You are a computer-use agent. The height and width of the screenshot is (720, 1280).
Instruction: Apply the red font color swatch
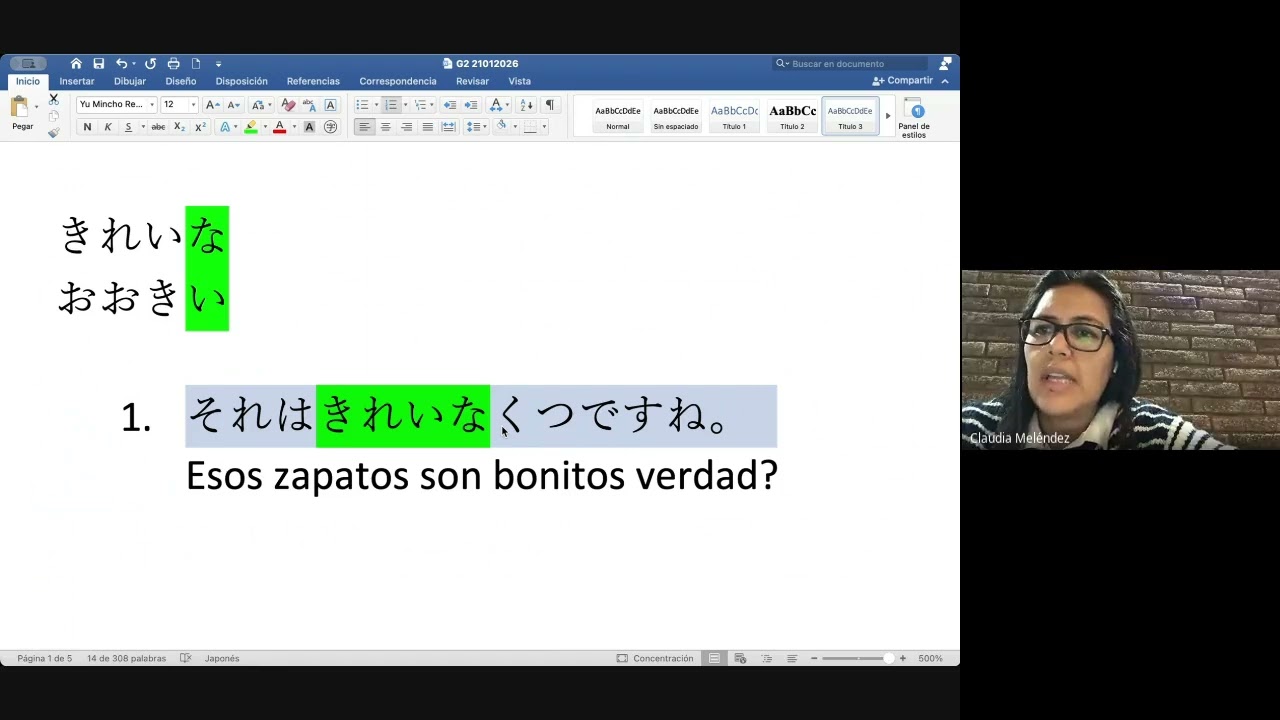[279, 127]
